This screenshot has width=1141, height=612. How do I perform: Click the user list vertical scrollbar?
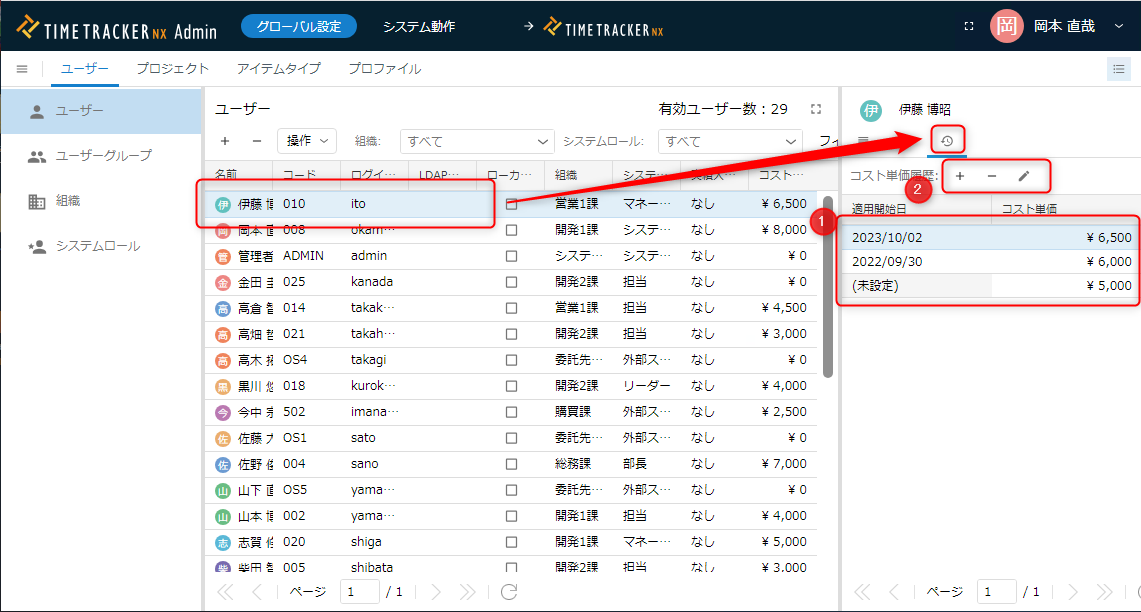(x=828, y=290)
